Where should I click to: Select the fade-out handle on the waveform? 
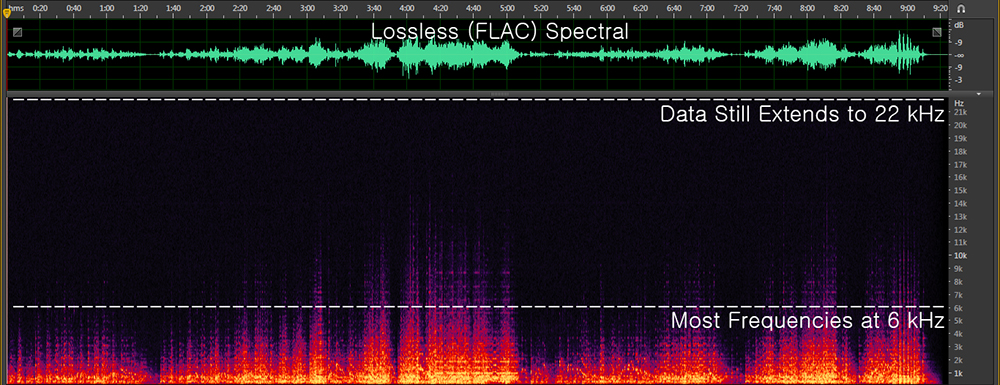click(936, 32)
